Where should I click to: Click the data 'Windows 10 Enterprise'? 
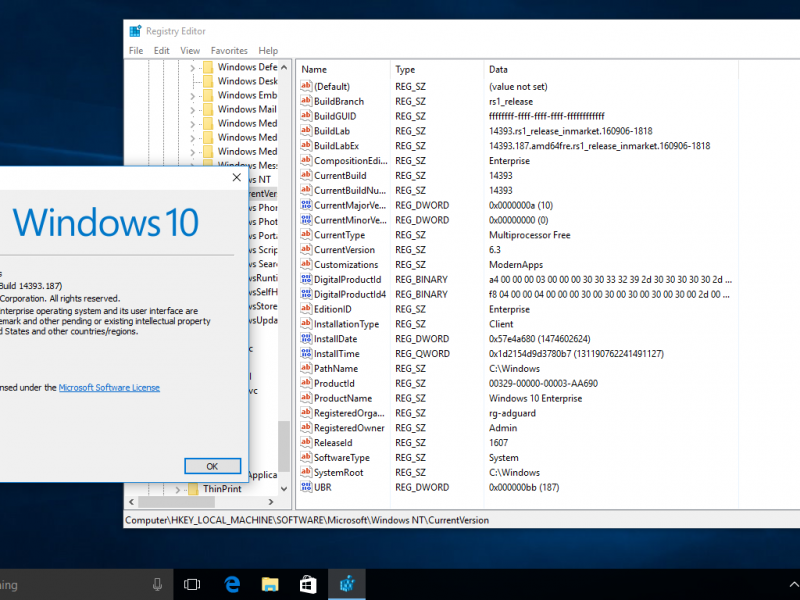[535, 398]
